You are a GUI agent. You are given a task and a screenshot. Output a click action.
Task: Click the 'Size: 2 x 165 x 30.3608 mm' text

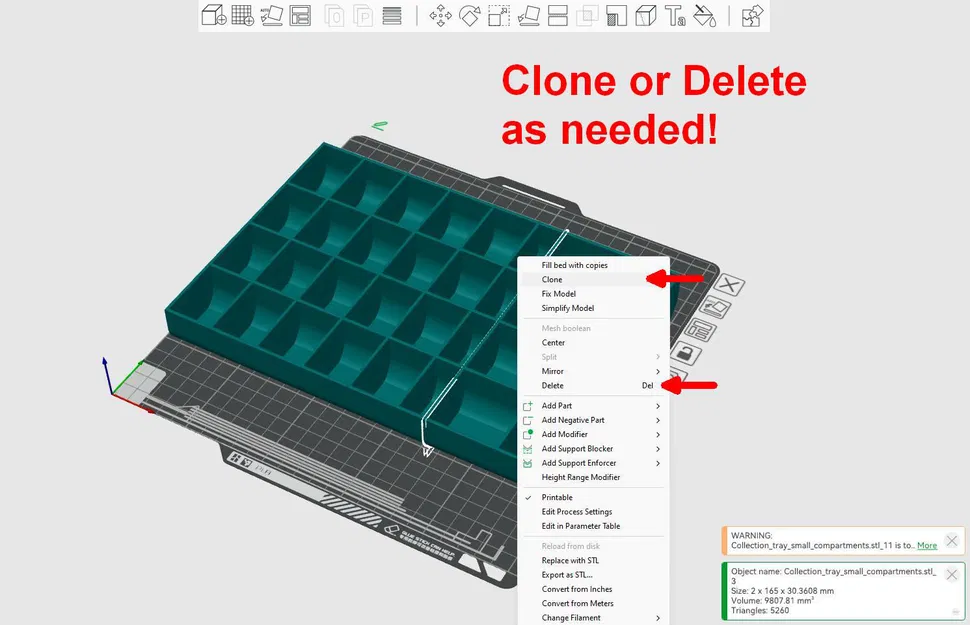pyautogui.click(x=782, y=591)
